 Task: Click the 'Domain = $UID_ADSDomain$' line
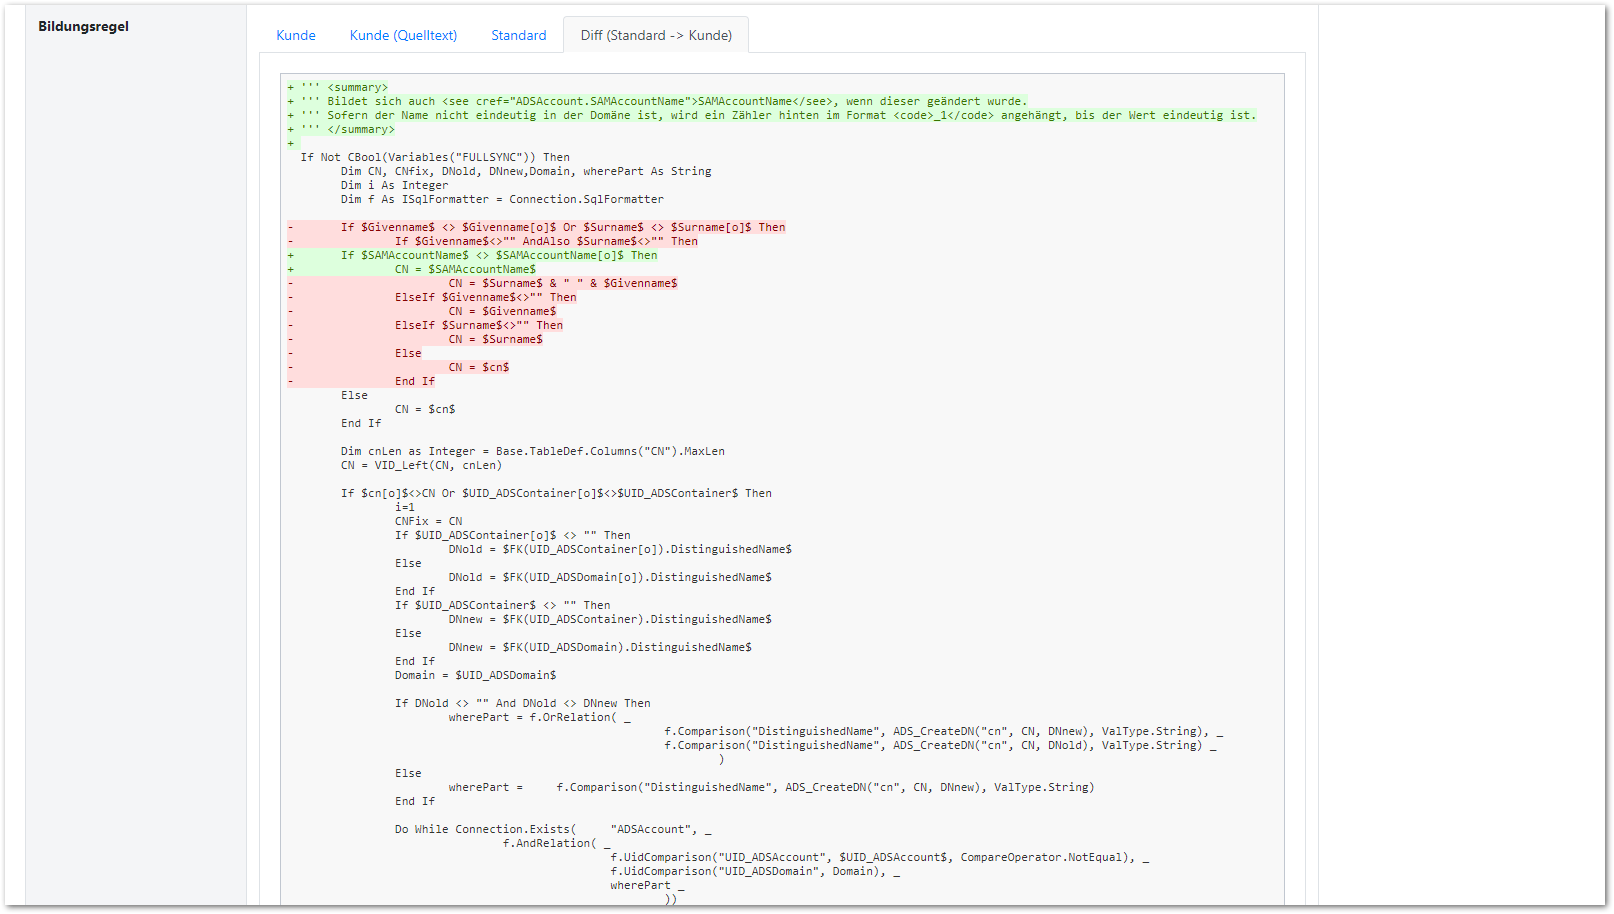point(475,675)
